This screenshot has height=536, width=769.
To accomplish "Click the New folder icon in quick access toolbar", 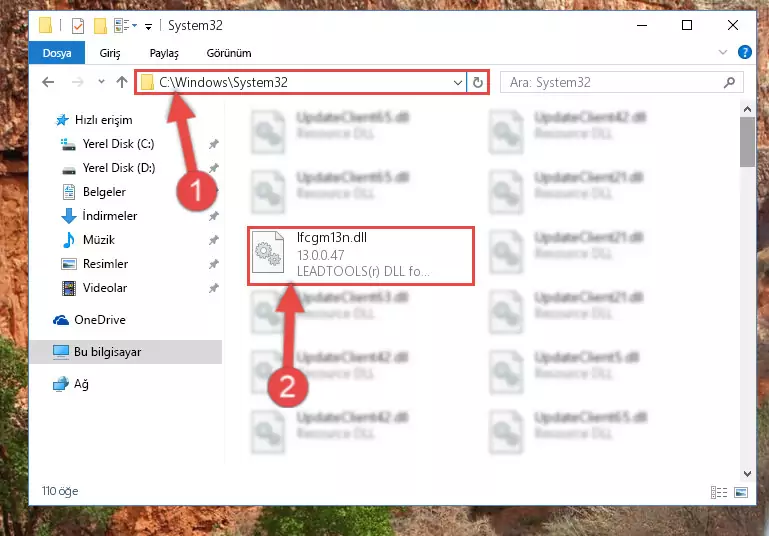I will click(x=100, y=26).
